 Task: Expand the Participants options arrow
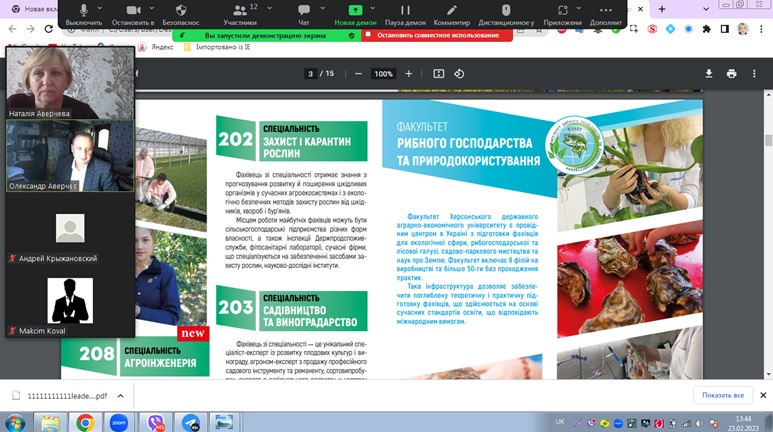tap(270, 8)
